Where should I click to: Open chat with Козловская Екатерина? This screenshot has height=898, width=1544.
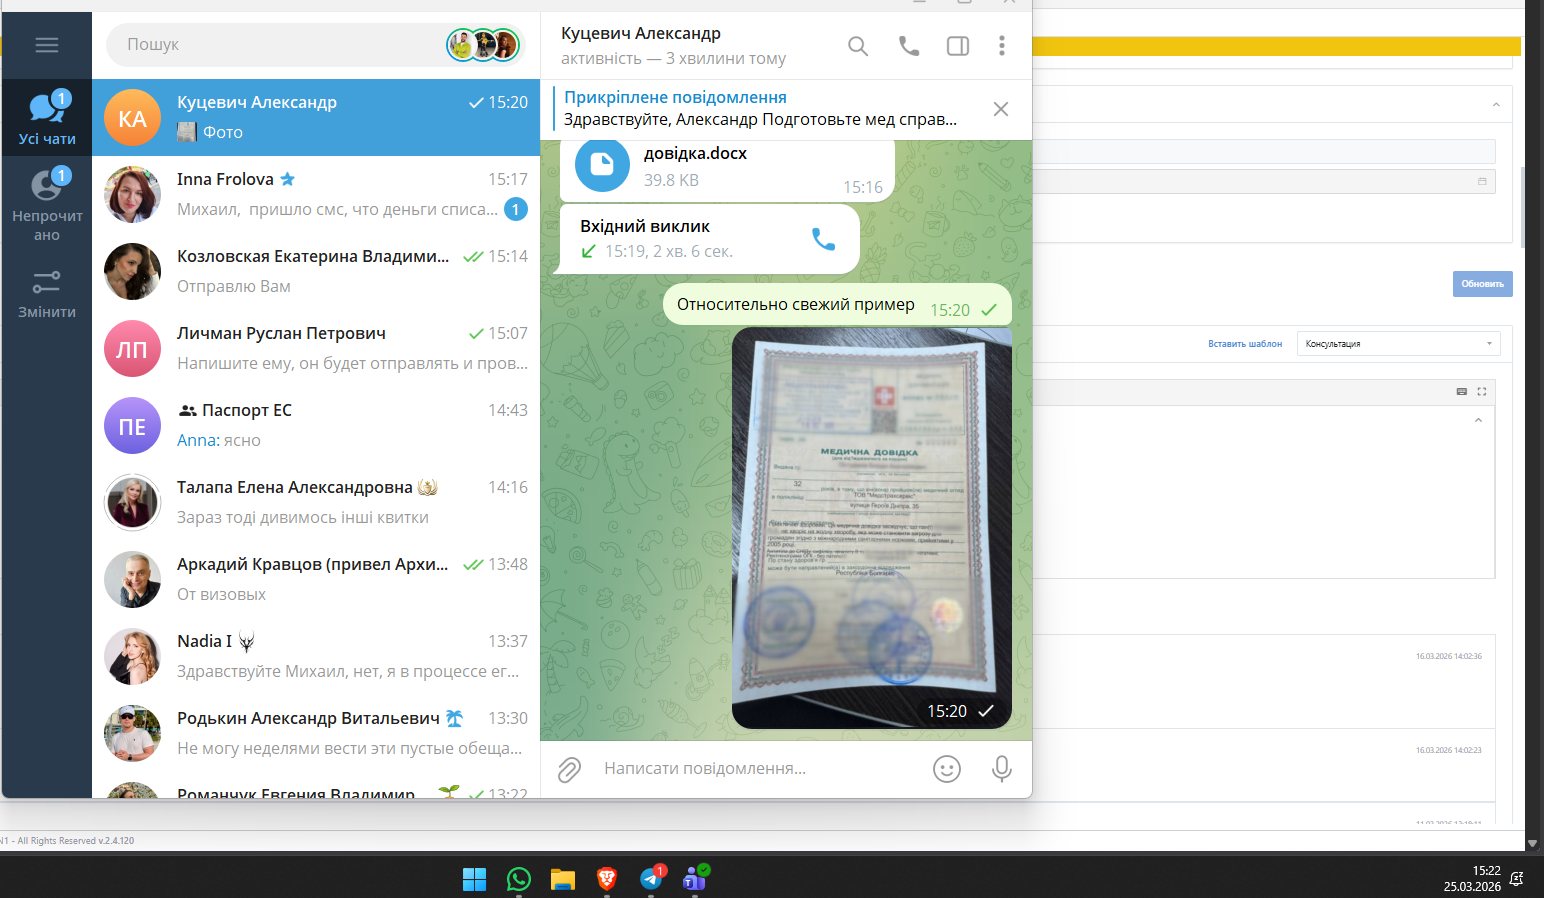click(316, 271)
